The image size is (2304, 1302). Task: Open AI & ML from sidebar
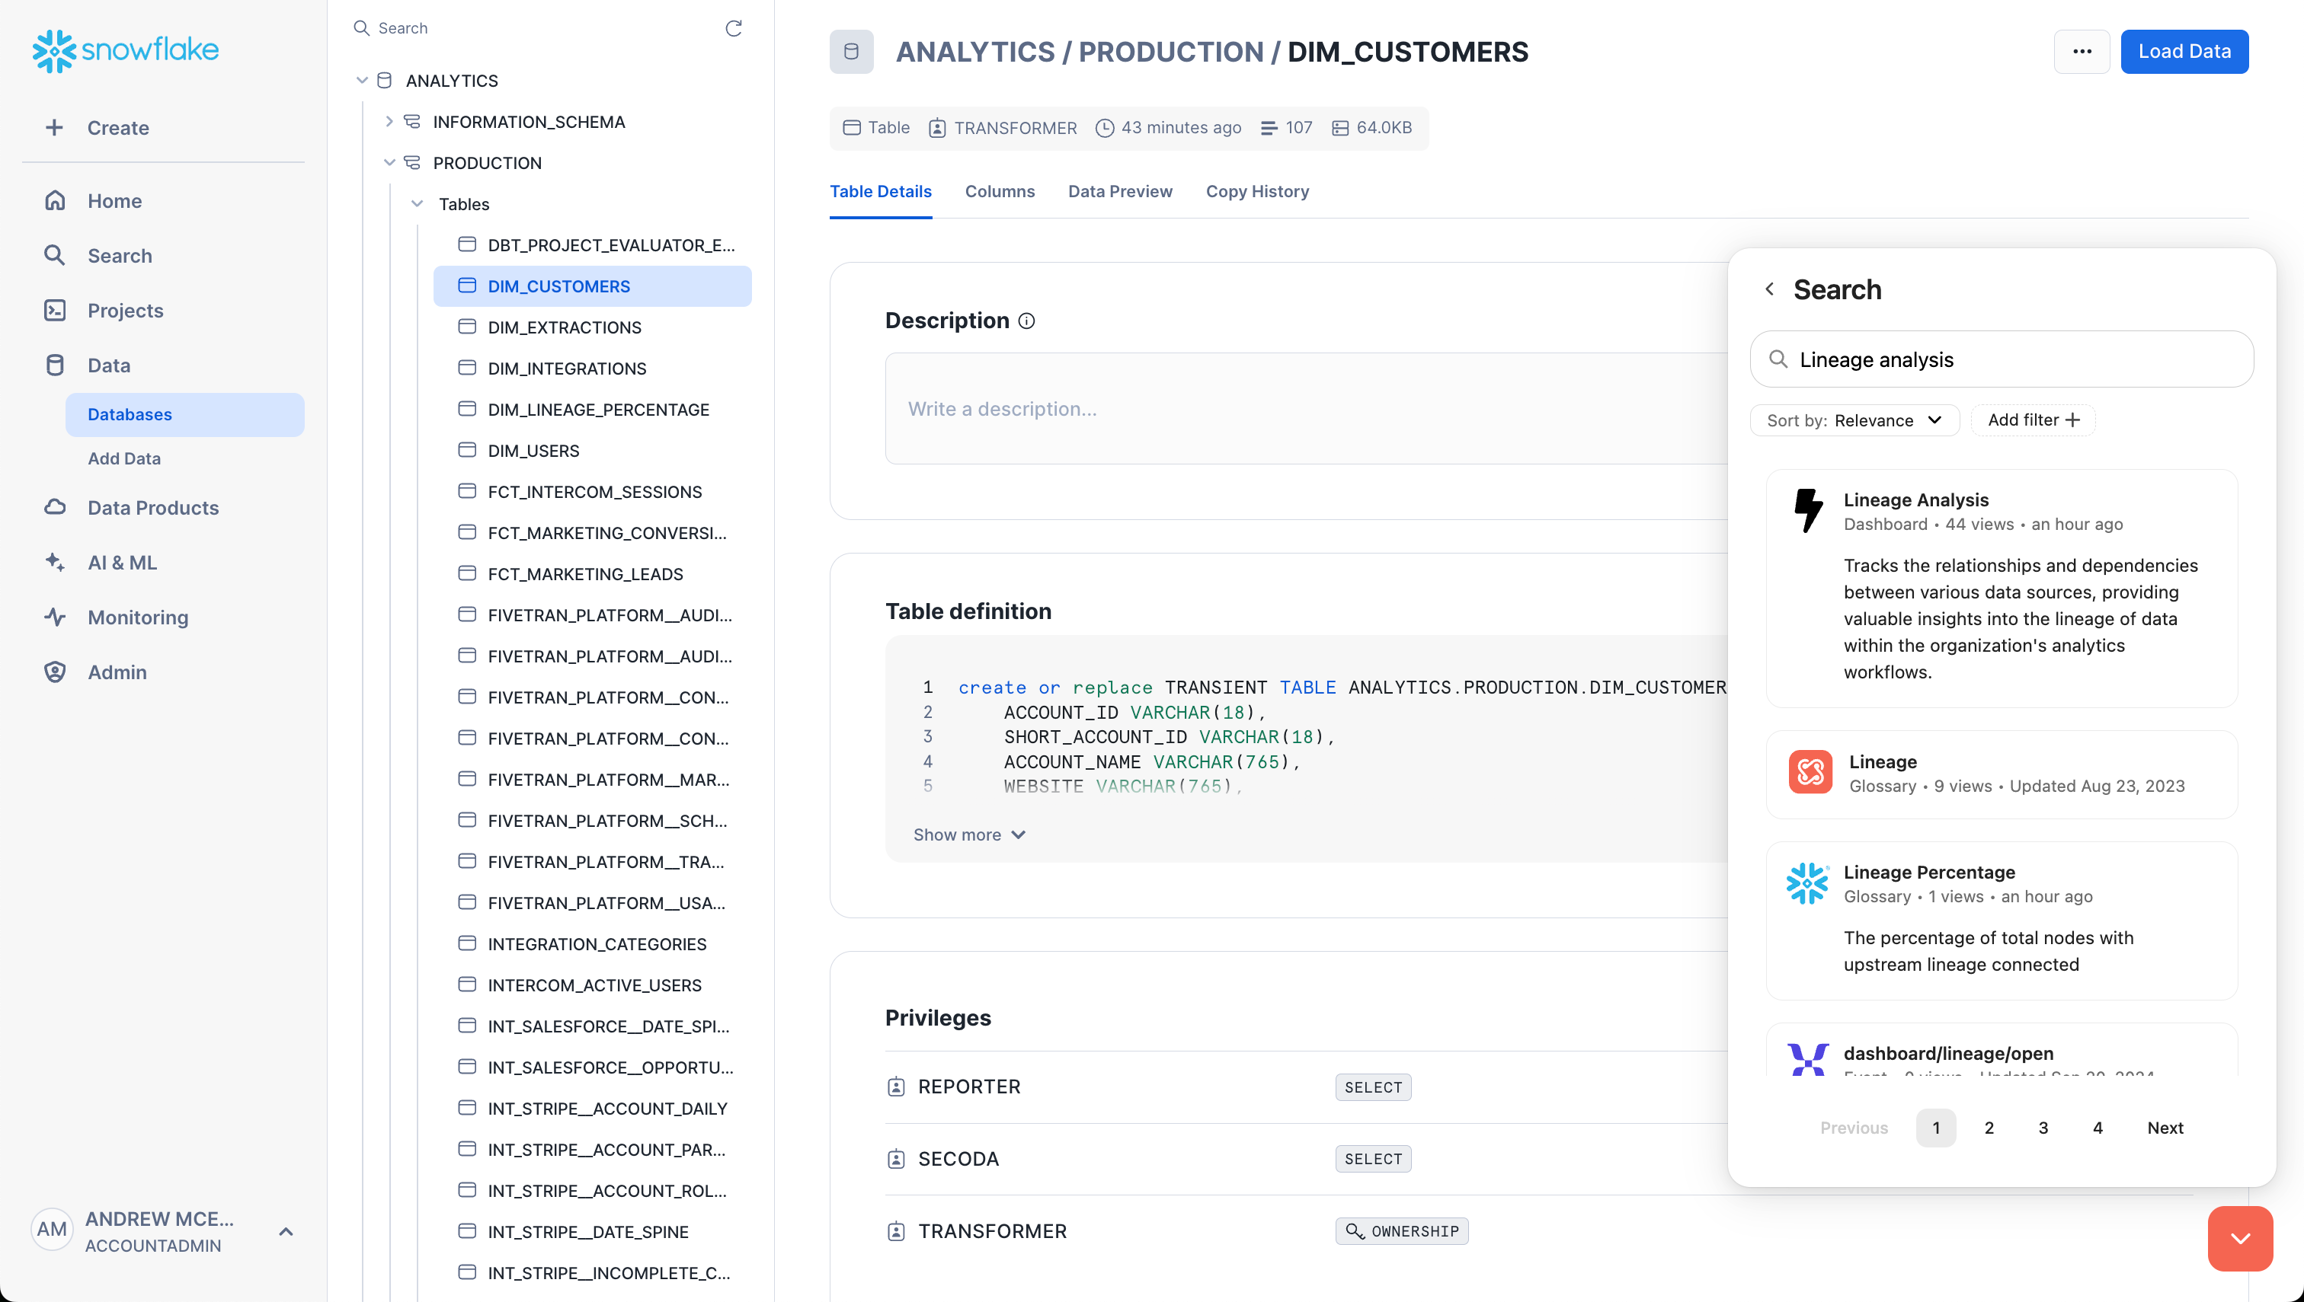coord(122,563)
